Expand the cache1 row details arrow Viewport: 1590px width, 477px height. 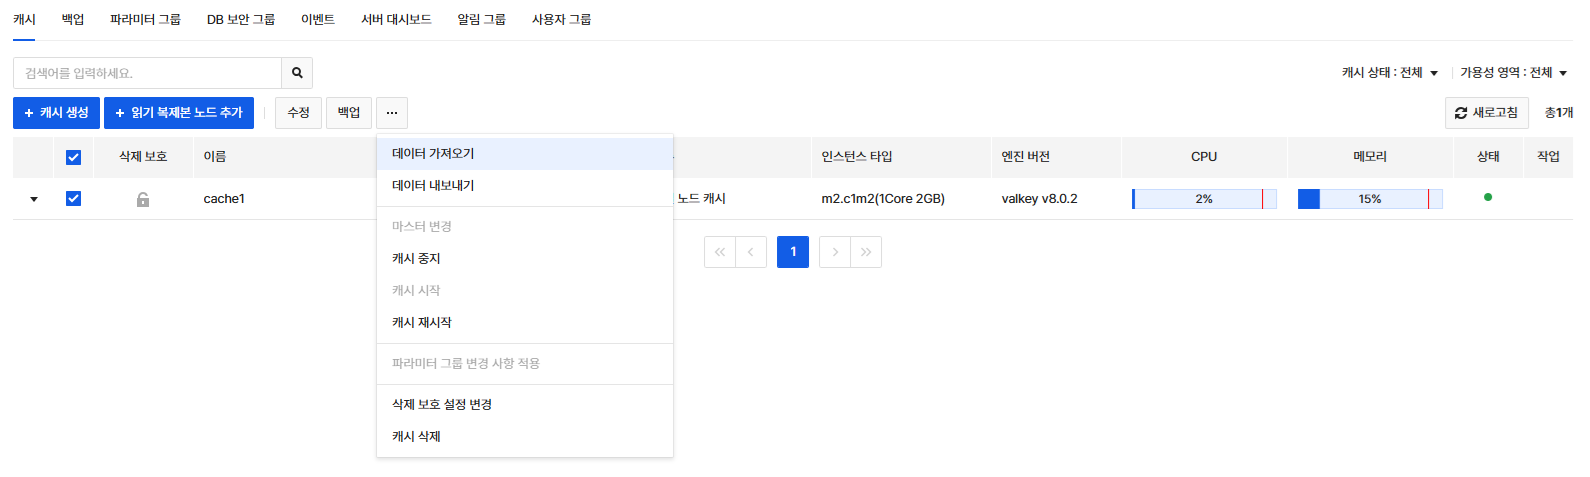pyautogui.click(x=34, y=199)
